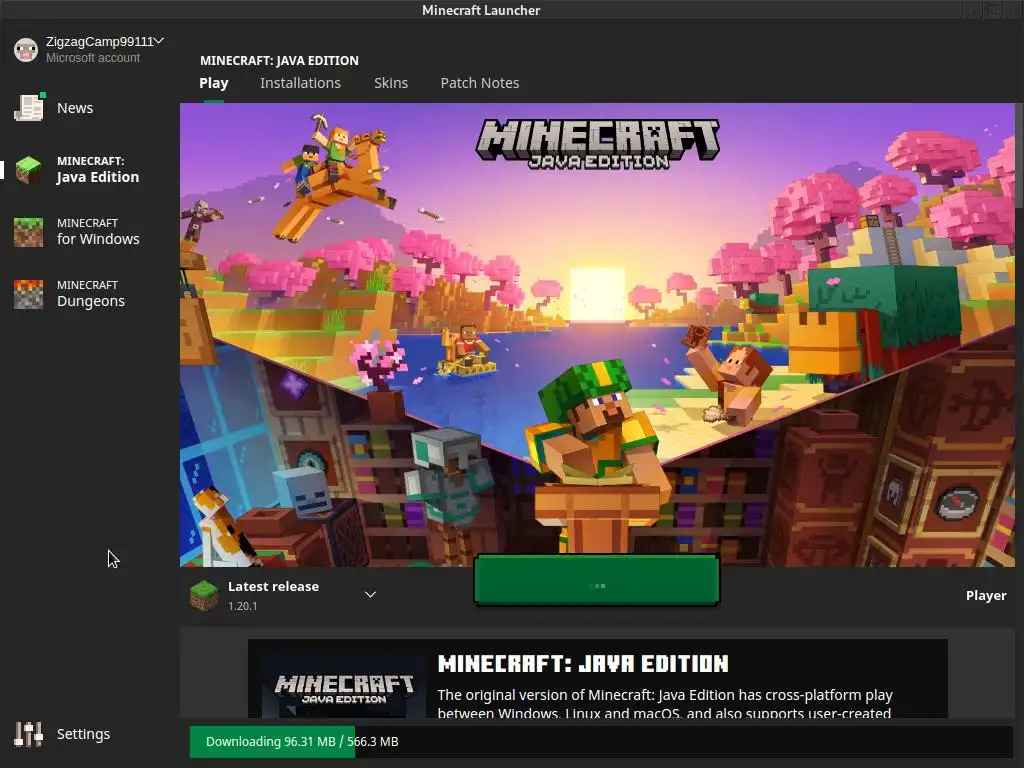Click the ZigzagCamp99111 account avatar
1024x768 pixels.
26,50
